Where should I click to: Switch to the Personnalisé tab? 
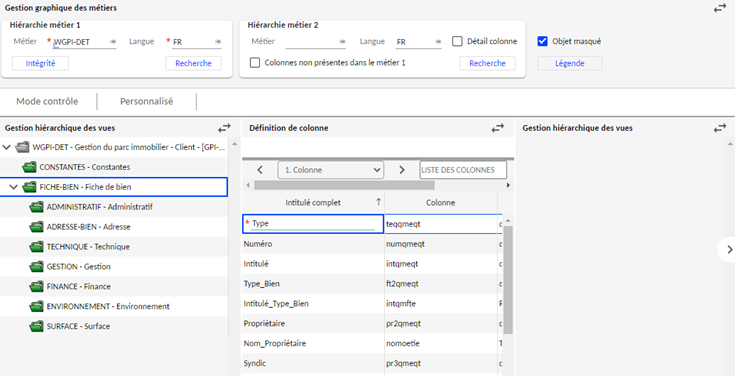[147, 101]
